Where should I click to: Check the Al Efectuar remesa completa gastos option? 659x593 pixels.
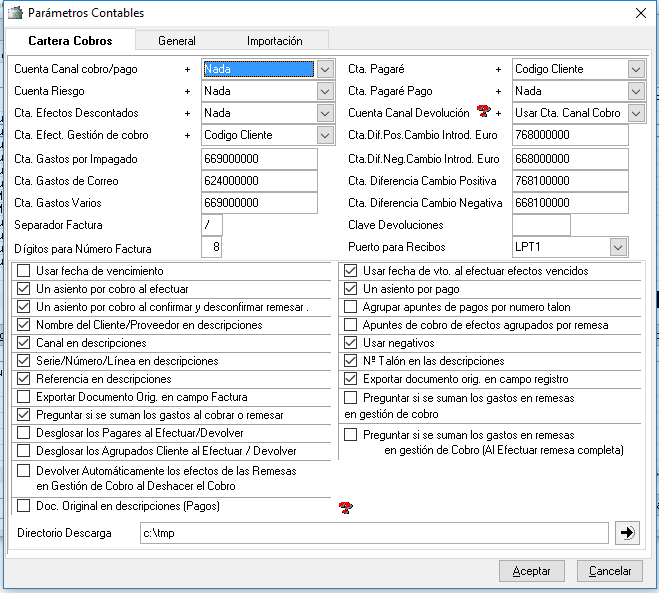tap(351, 435)
